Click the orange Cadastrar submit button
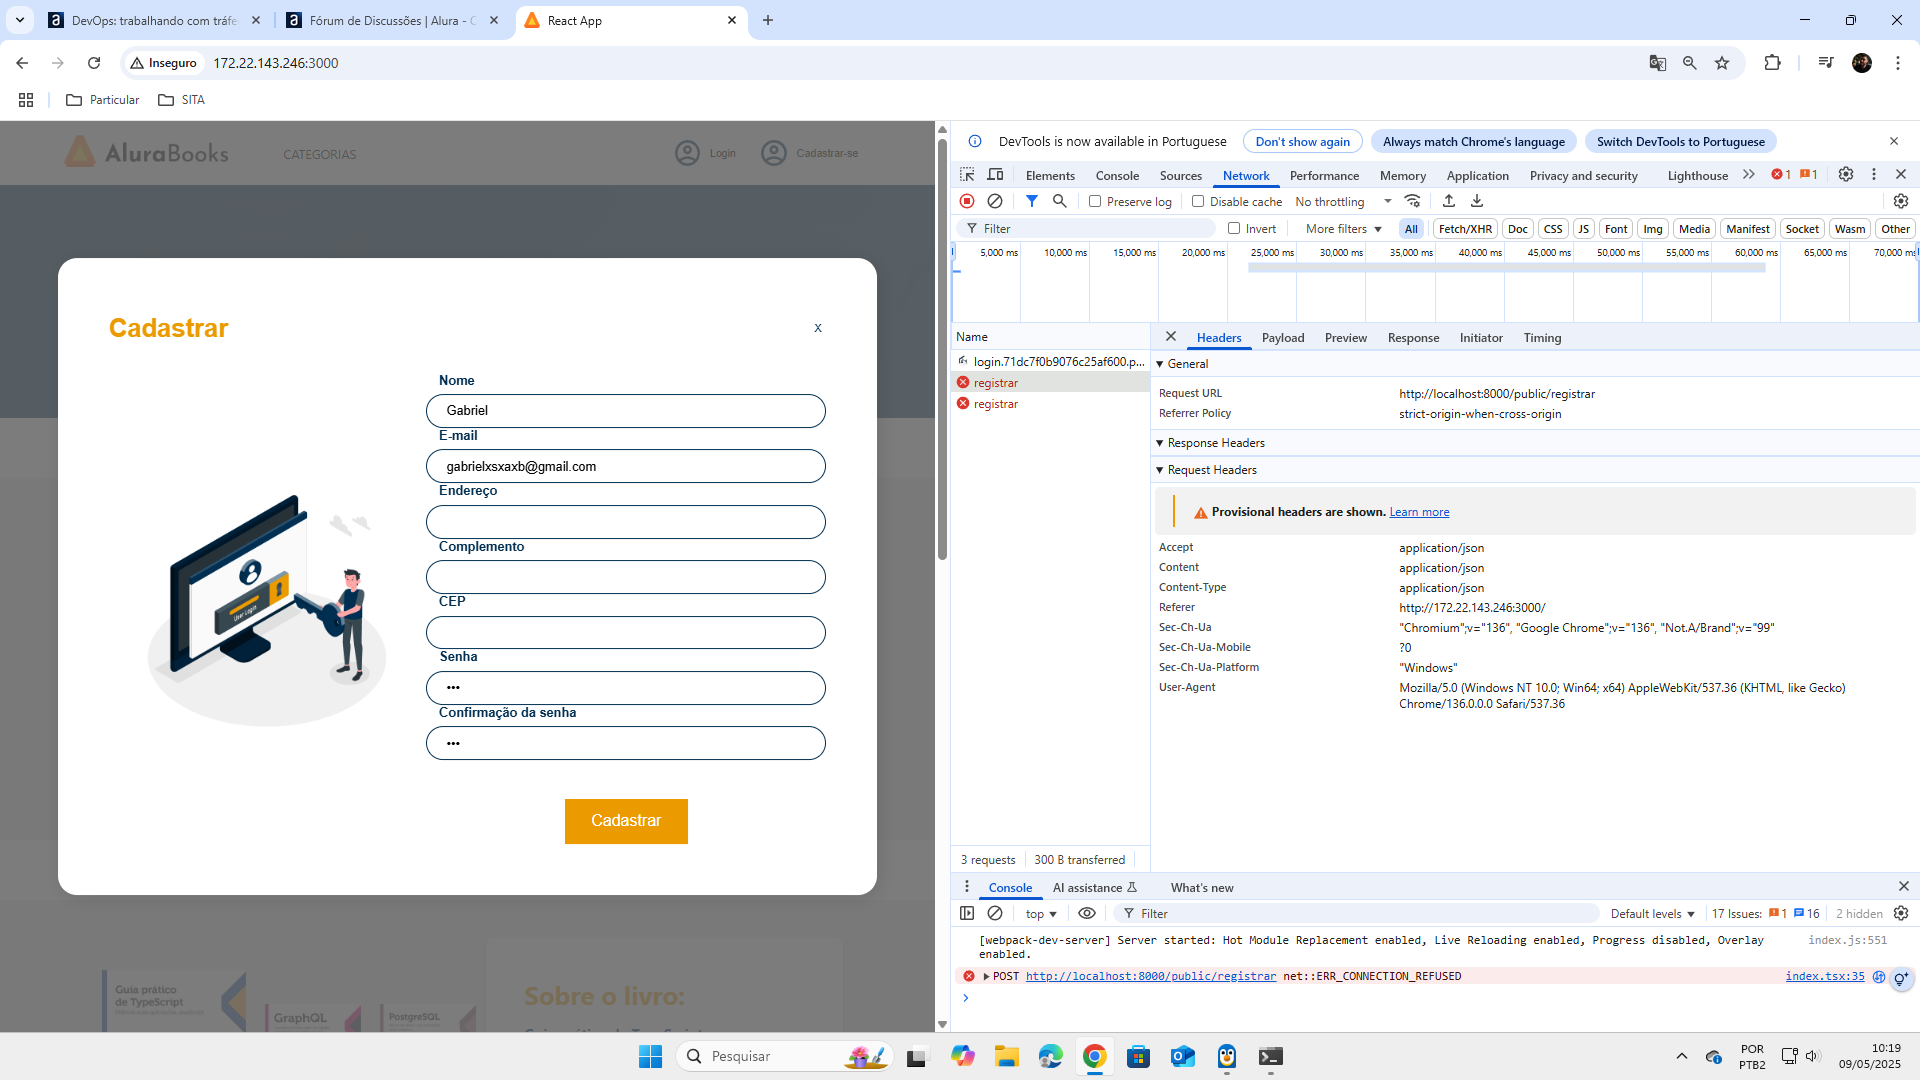Image resolution: width=1920 pixels, height=1080 pixels. click(x=626, y=821)
